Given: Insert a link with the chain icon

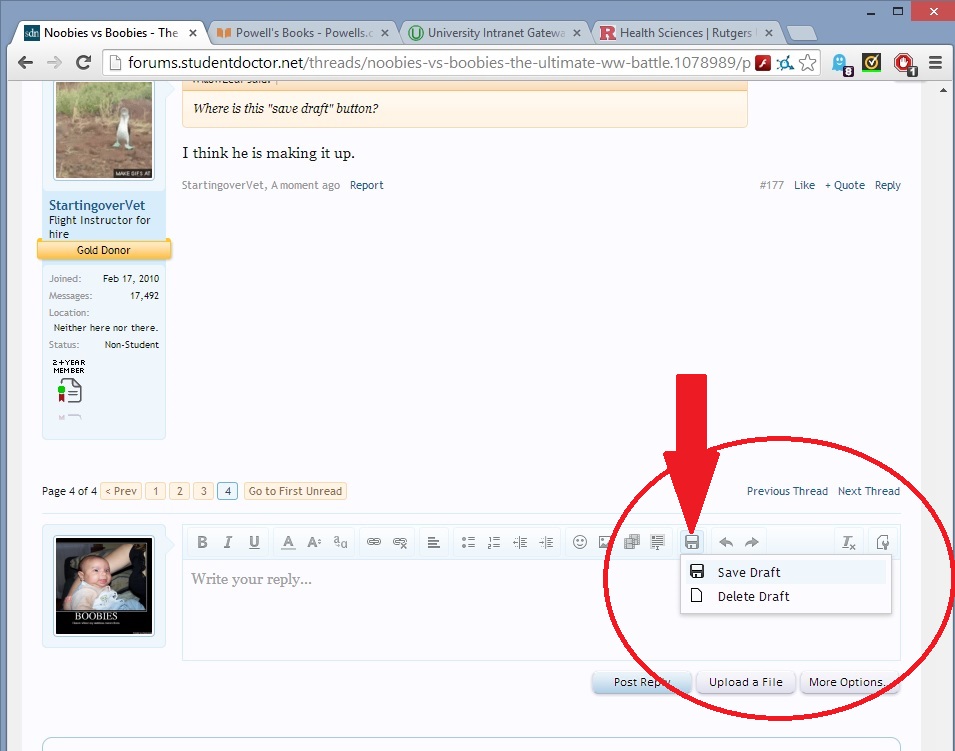Looking at the screenshot, I should (374, 542).
